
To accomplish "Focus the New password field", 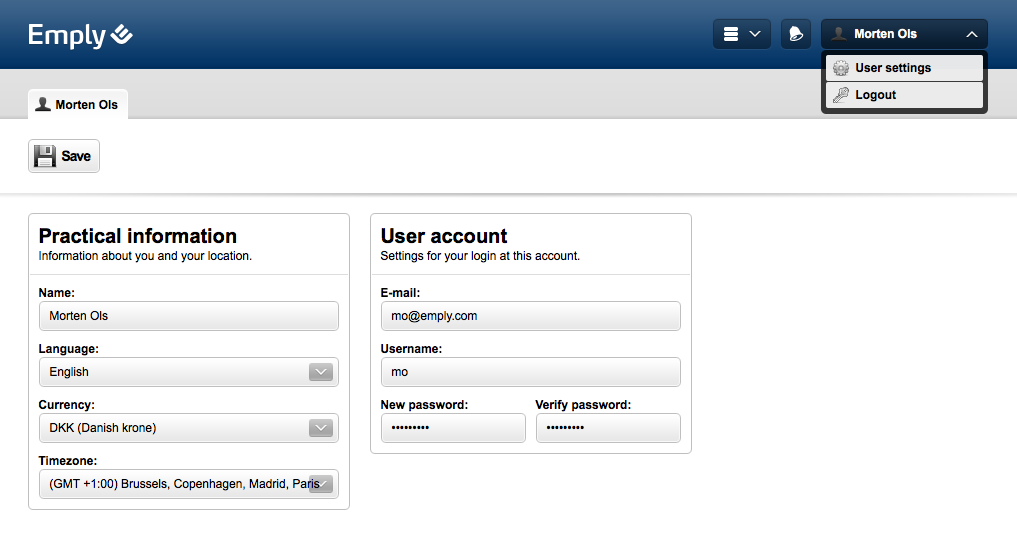I will pos(453,428).
